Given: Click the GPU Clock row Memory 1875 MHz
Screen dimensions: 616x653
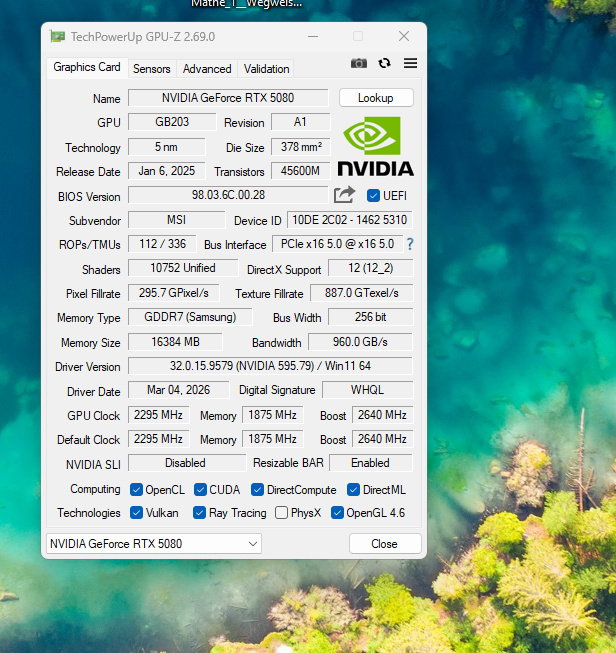Looking at the screenshot, I should (x=272, y=415).
